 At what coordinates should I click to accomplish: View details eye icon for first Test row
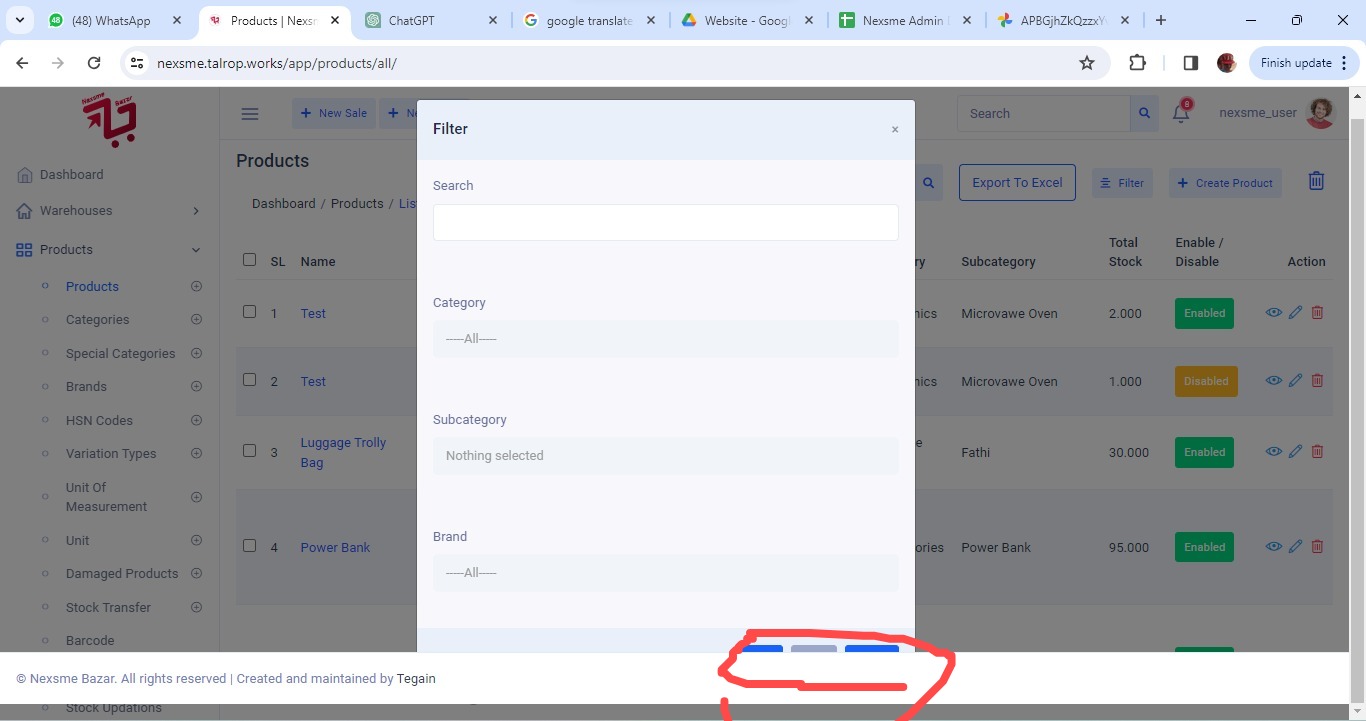click(1273, 312)
